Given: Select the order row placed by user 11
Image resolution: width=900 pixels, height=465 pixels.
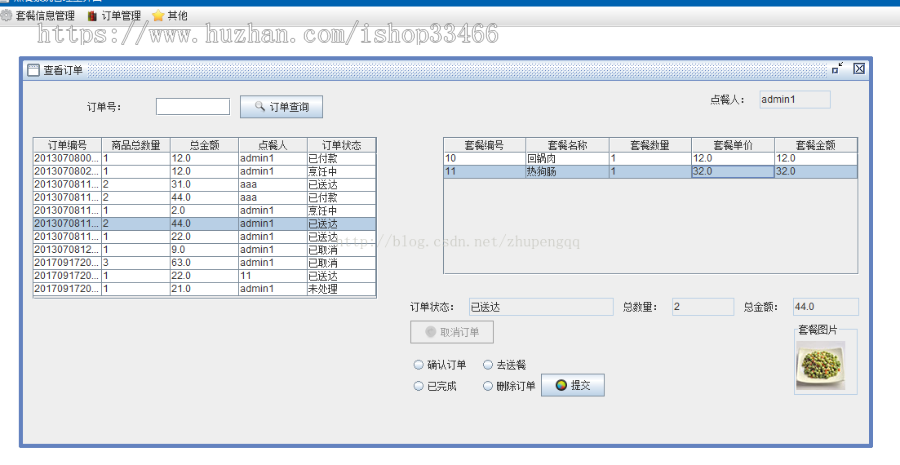Looking at the screenshot, I should [x=204, y=276].
